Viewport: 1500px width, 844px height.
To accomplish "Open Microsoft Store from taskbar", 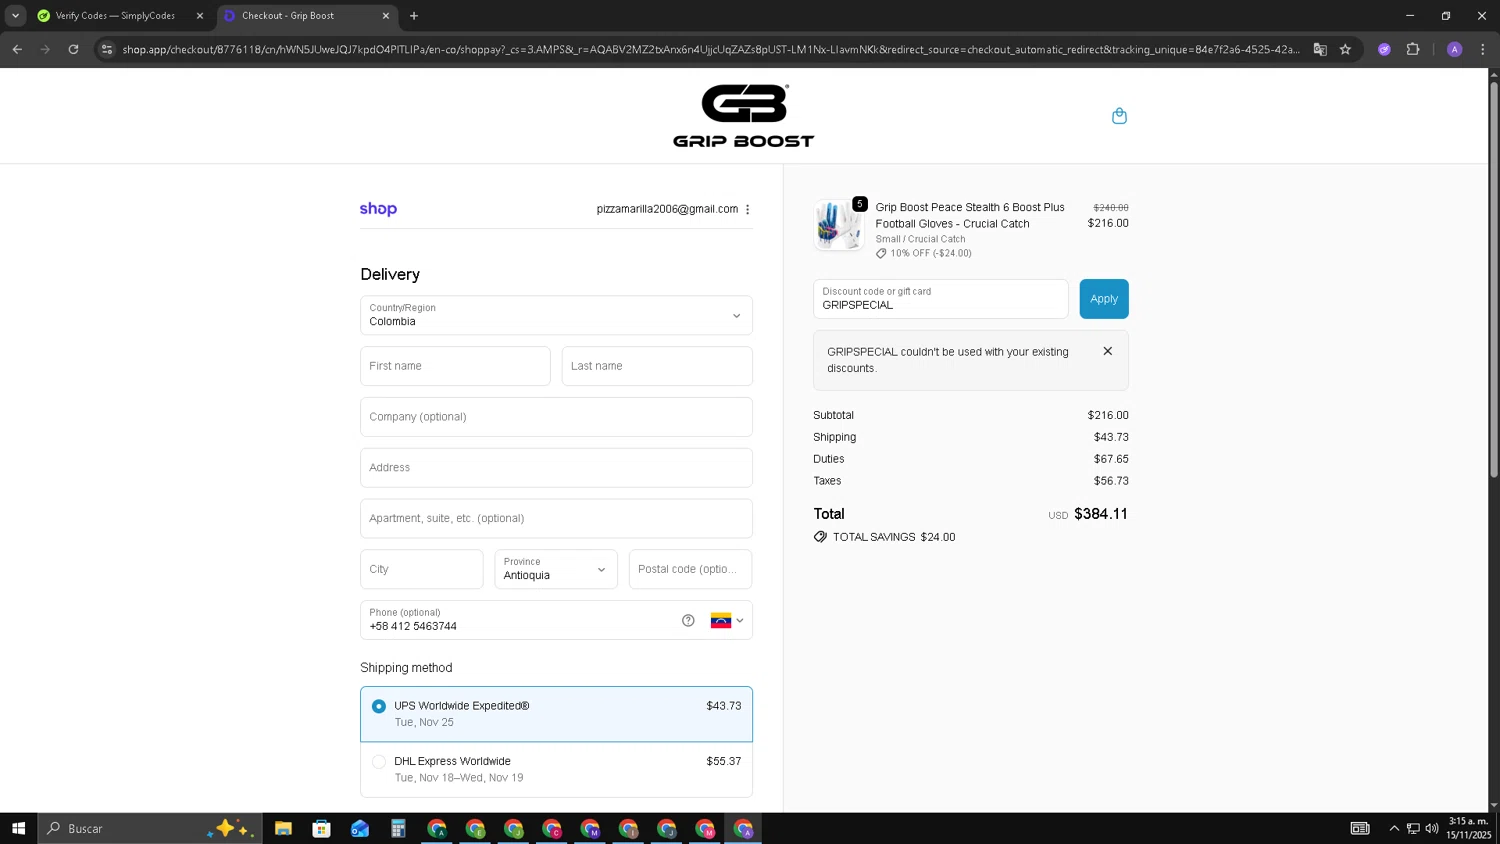I will (x=321, y=828).
